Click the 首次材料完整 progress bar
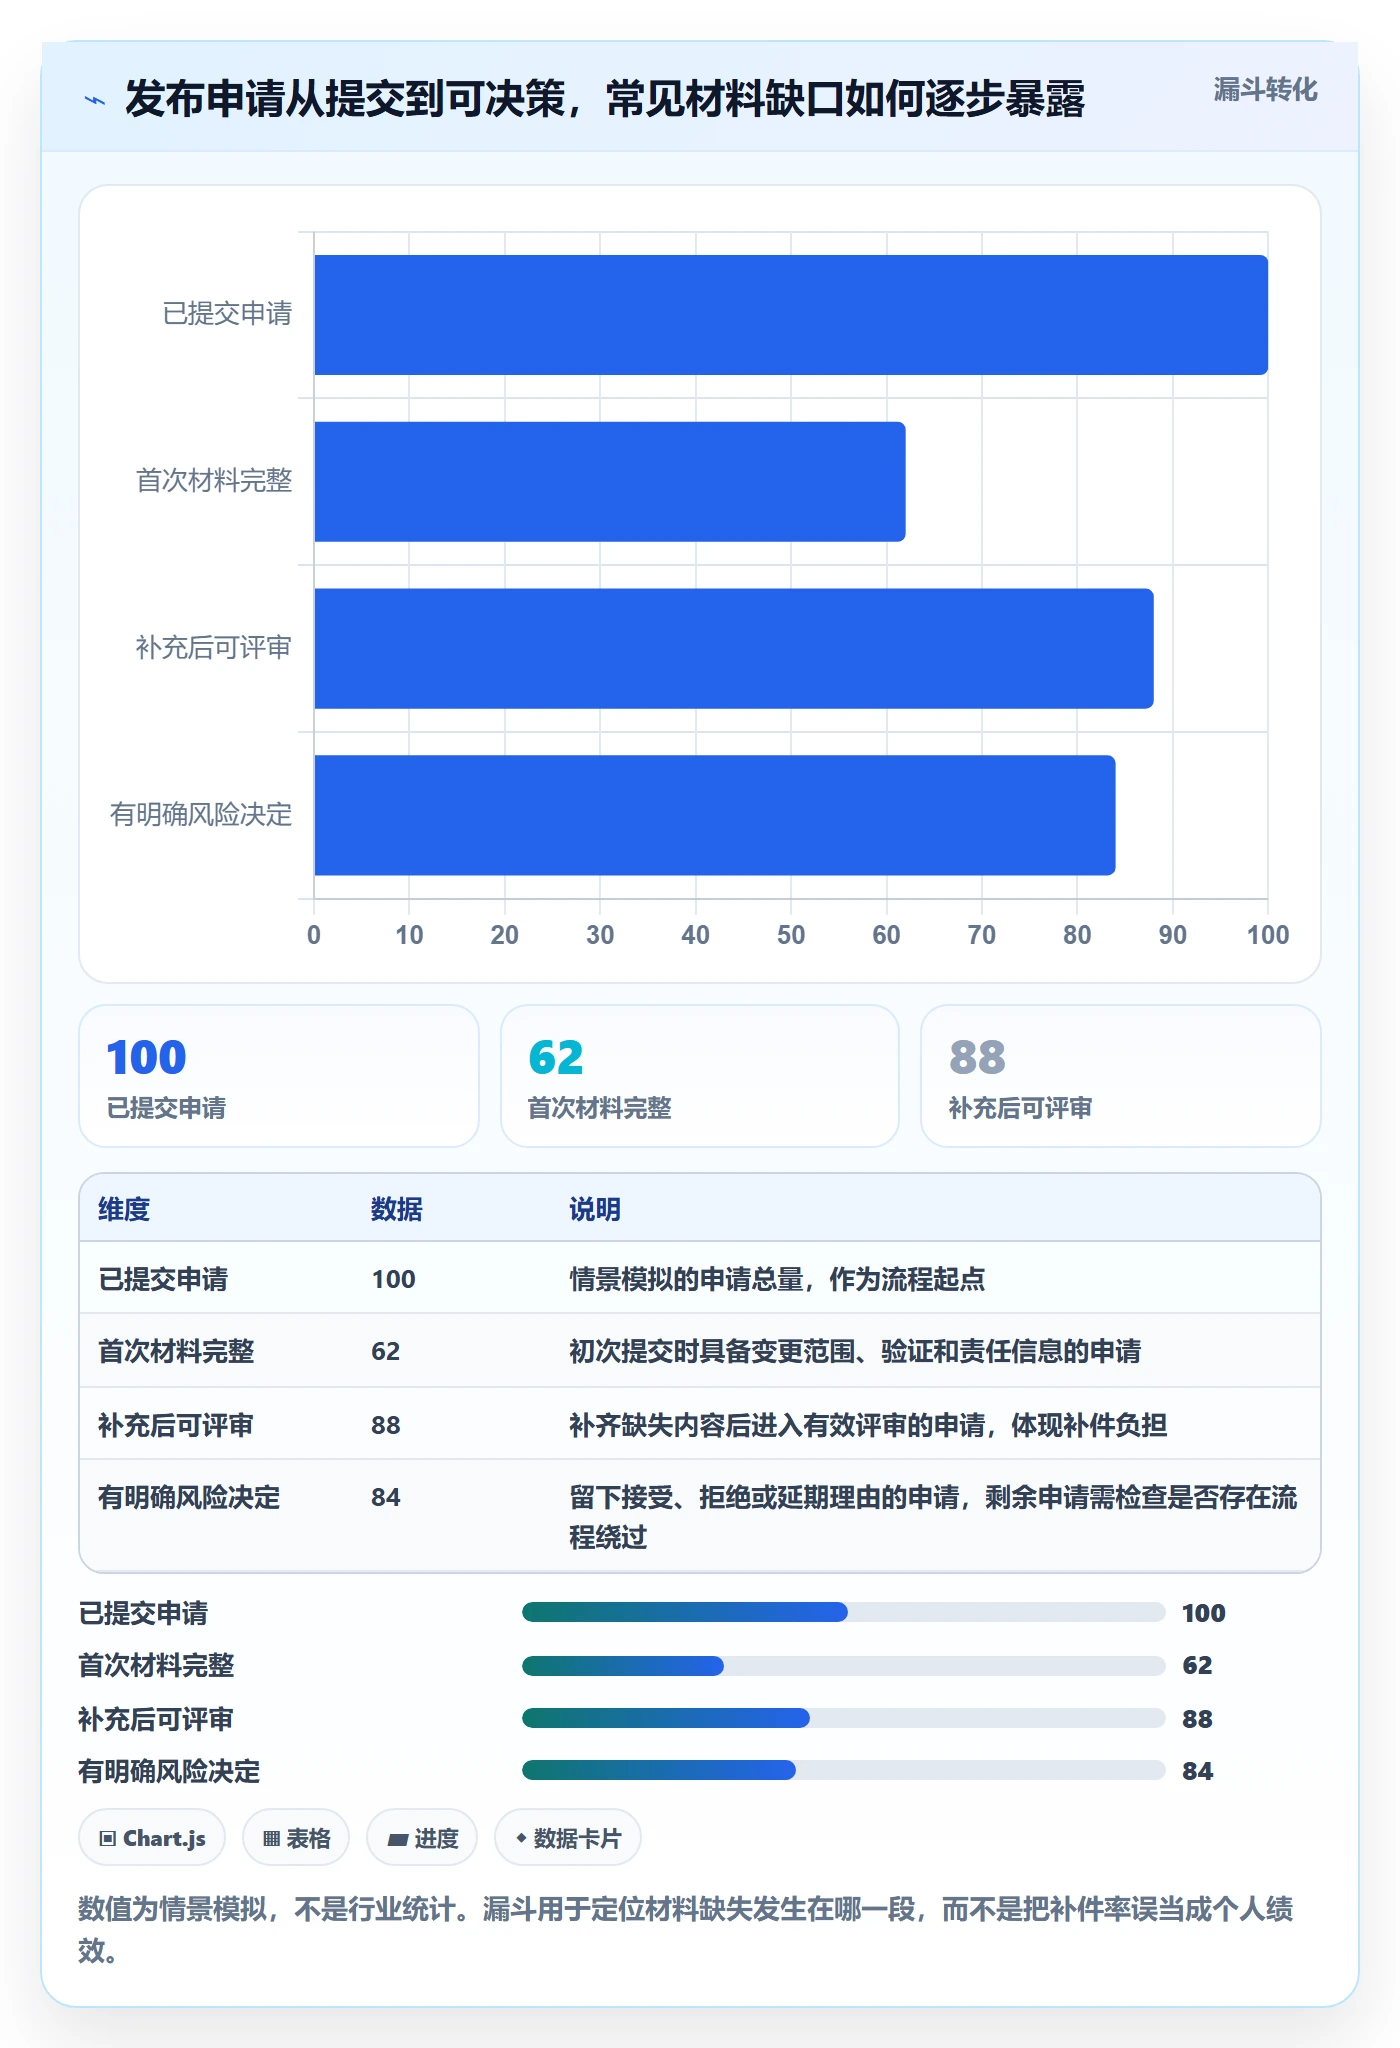Screen dimensions: 1400x2048 (844, 1665)
